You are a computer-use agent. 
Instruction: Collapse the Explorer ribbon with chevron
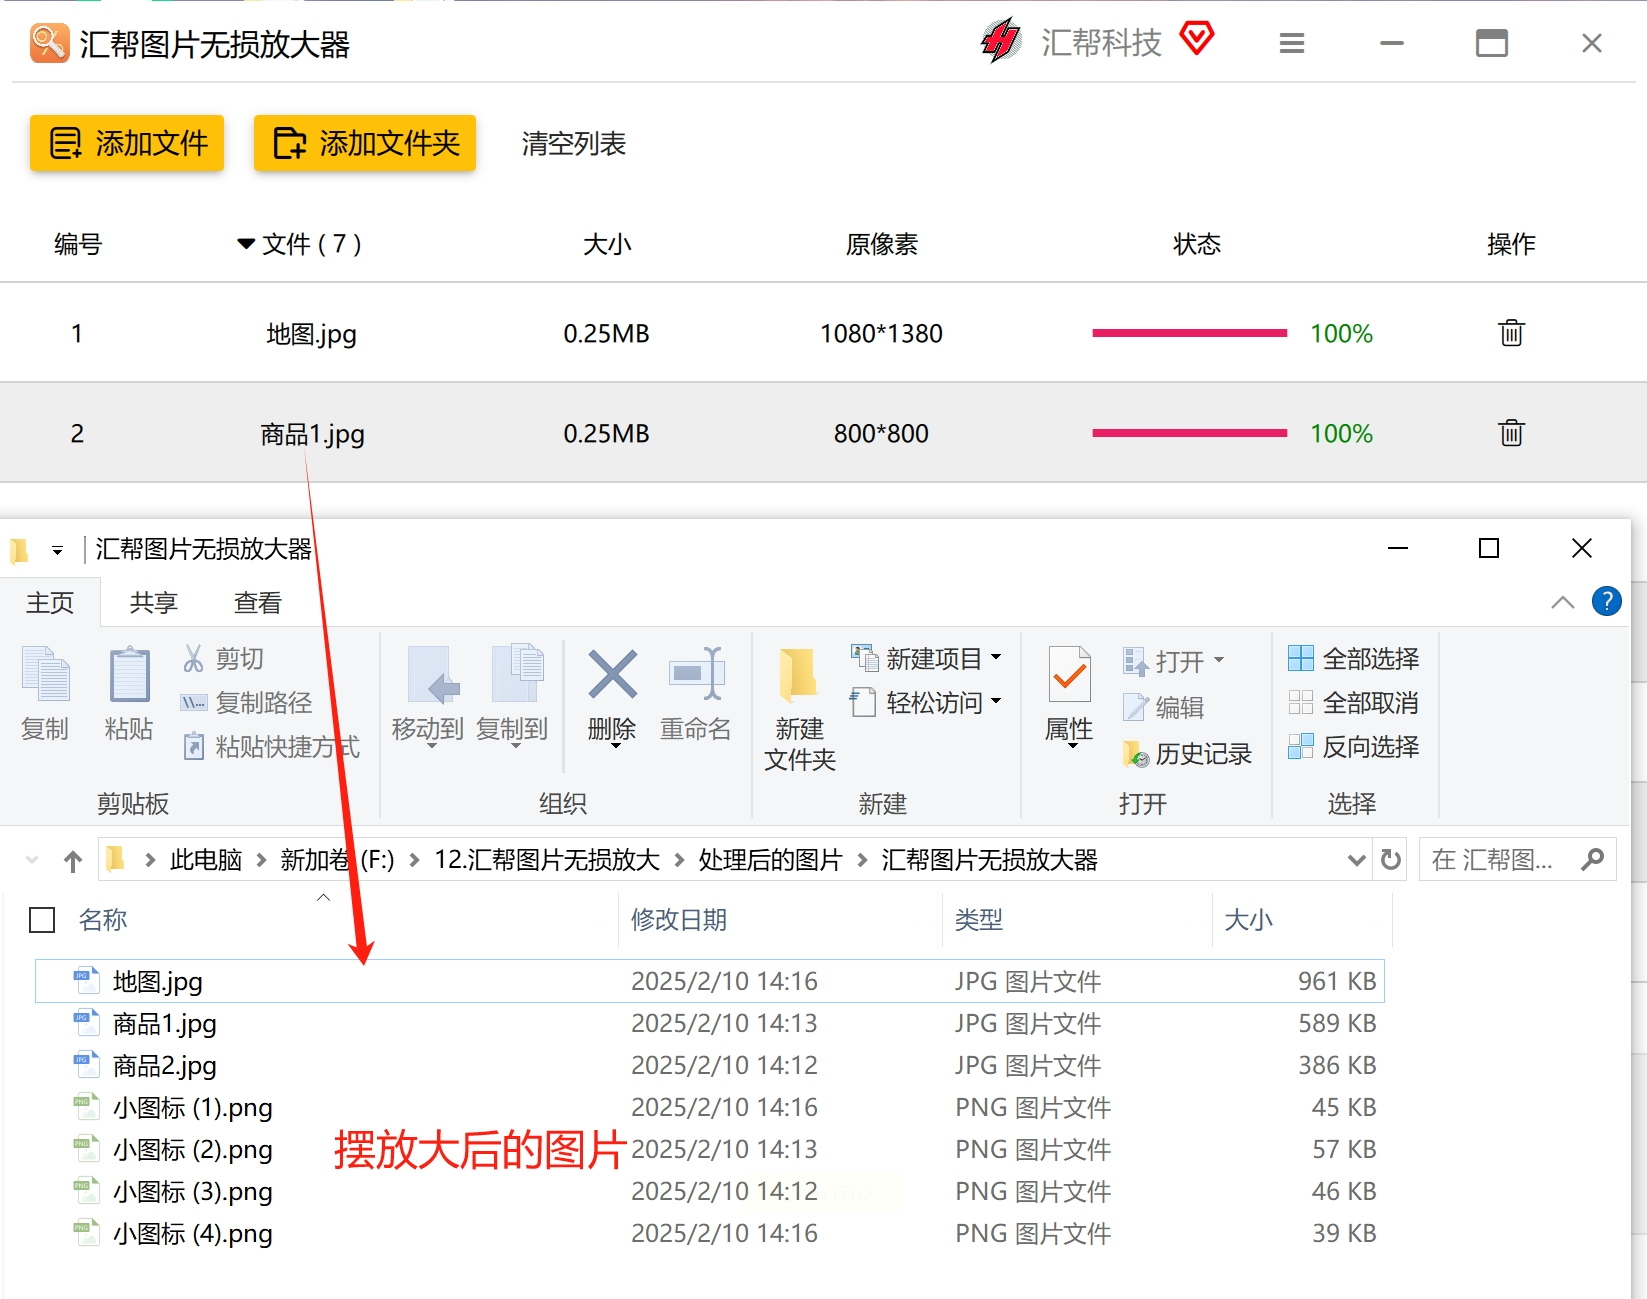1562,602
